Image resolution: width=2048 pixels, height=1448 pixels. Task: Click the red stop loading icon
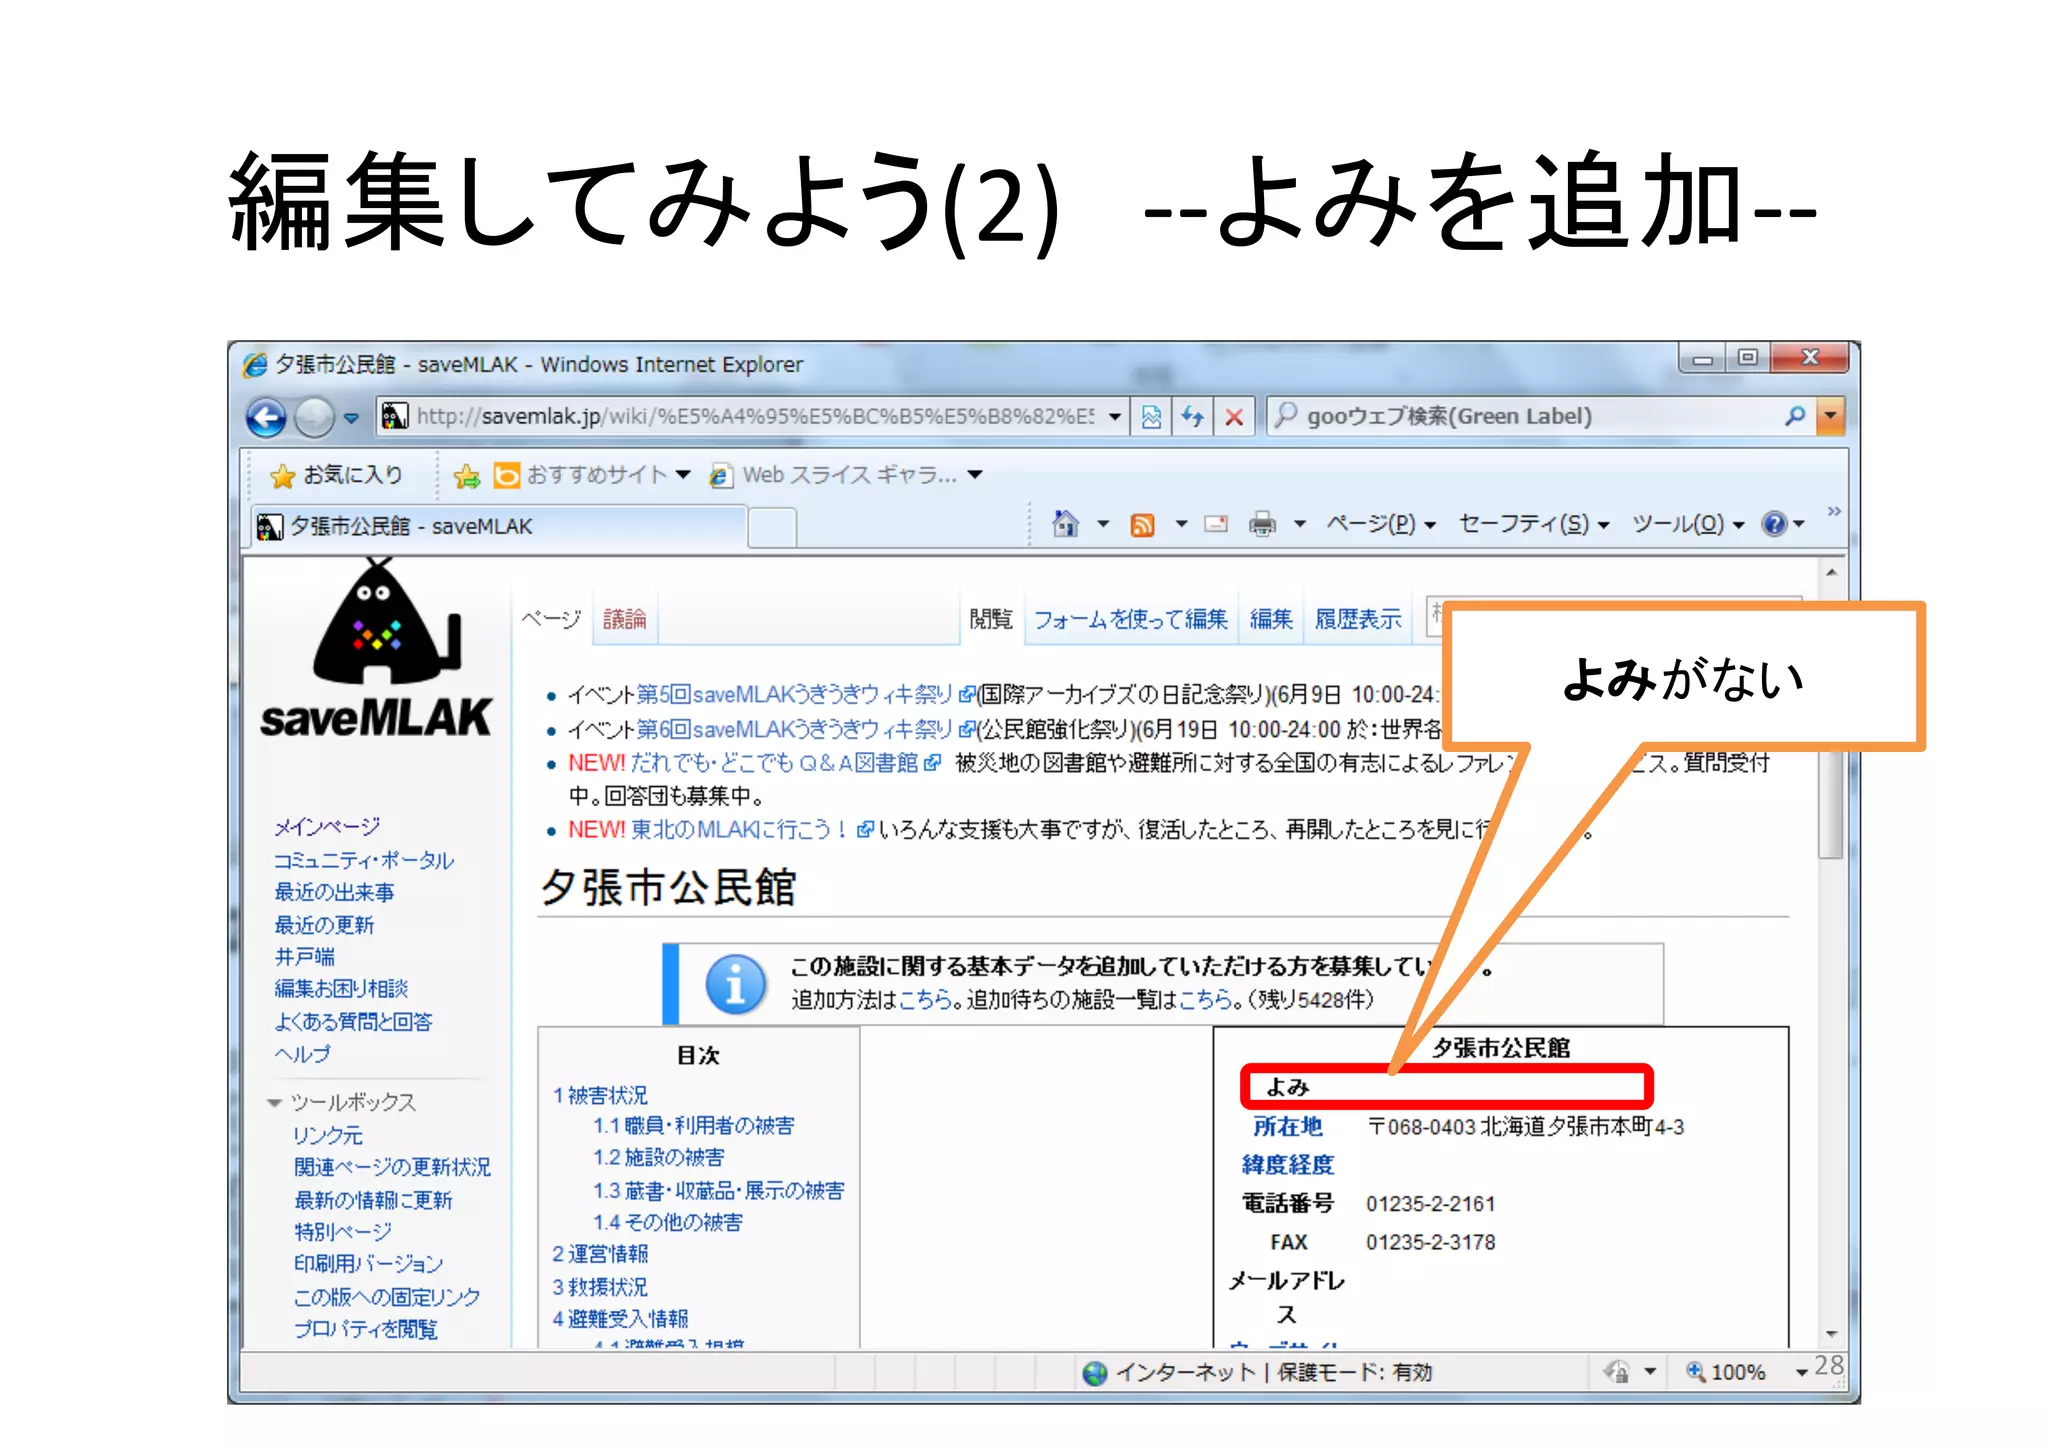pos(1235,417)
